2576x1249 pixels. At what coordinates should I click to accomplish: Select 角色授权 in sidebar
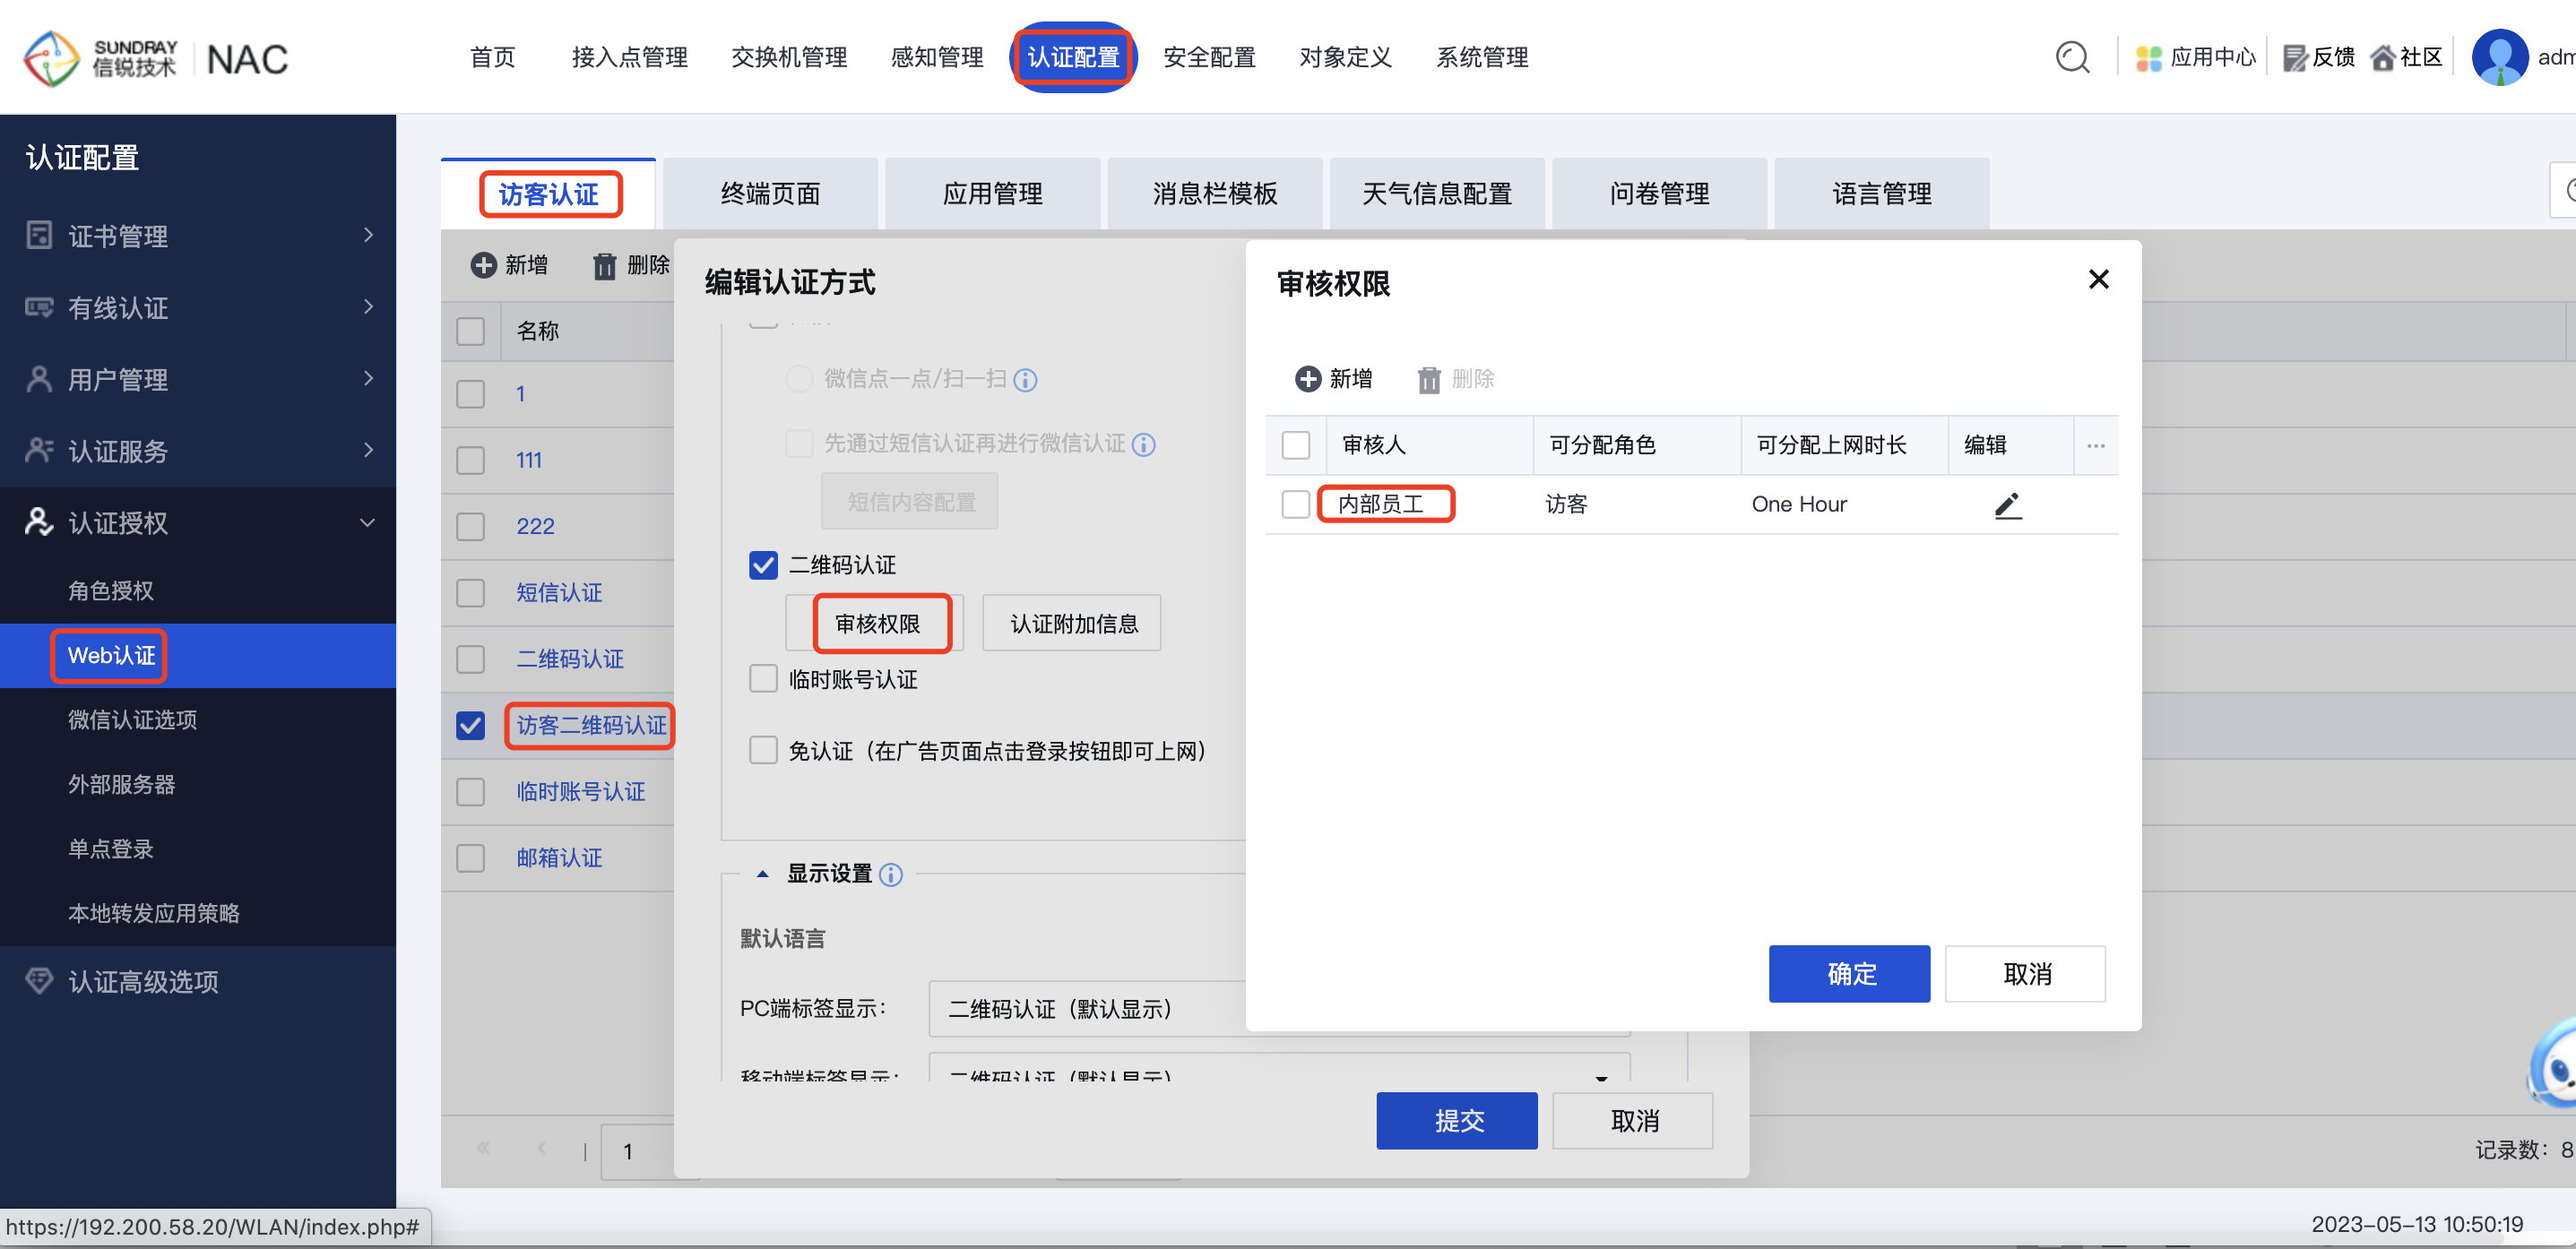[x=110, y=590]
